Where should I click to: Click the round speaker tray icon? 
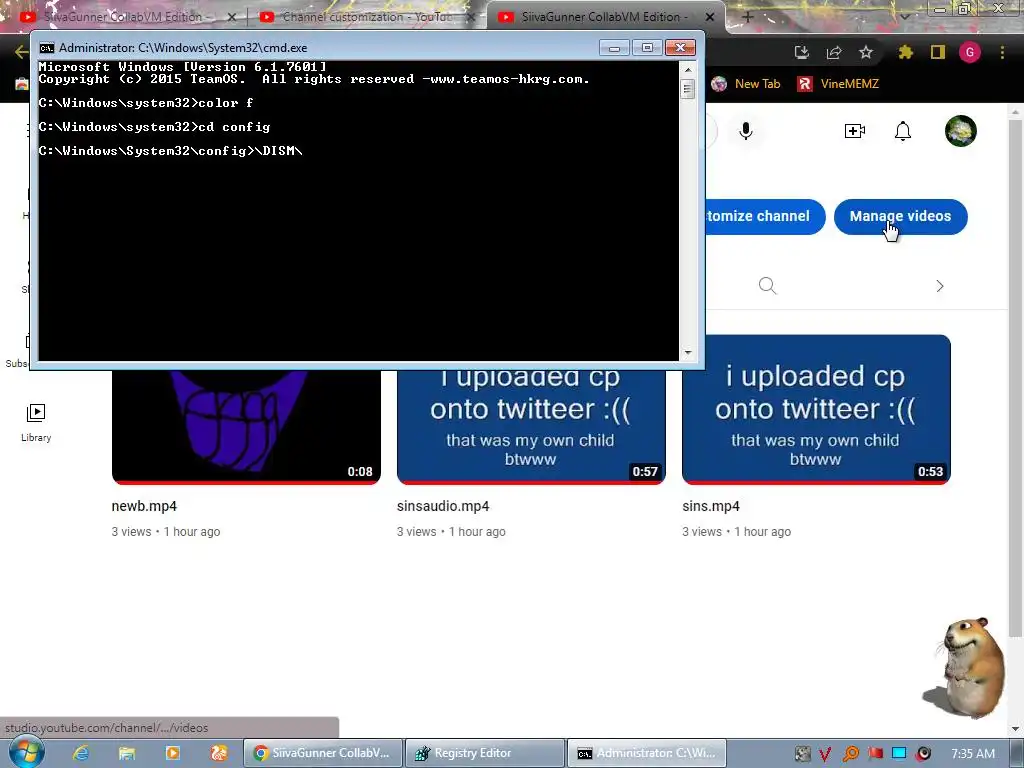point(923,754)
